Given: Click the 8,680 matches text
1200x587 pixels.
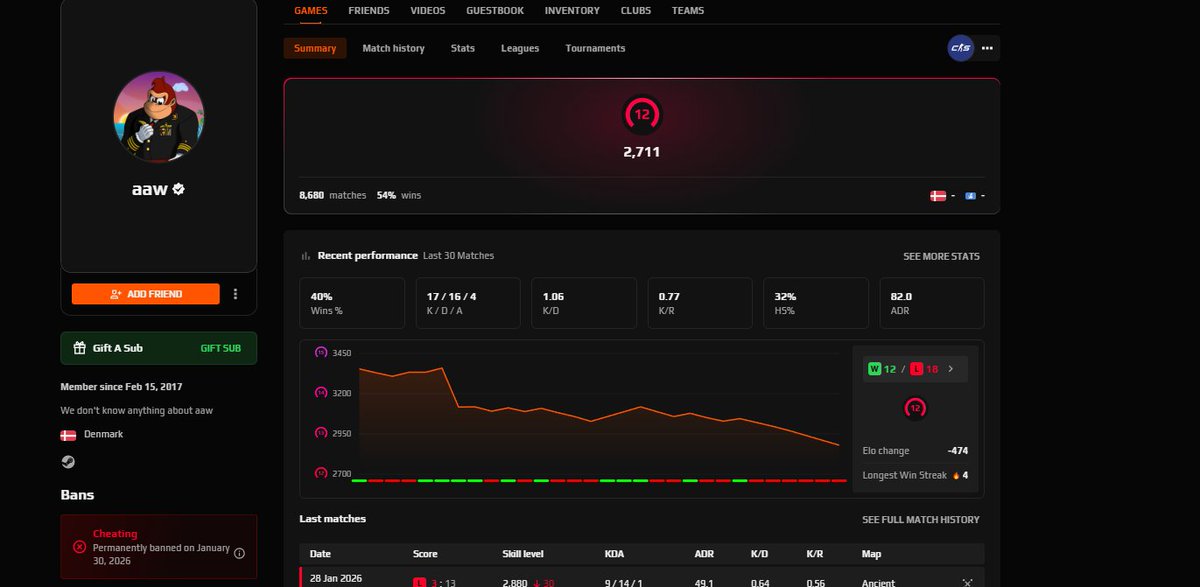Looking at the screenshot, I should (x=333, y=195).
